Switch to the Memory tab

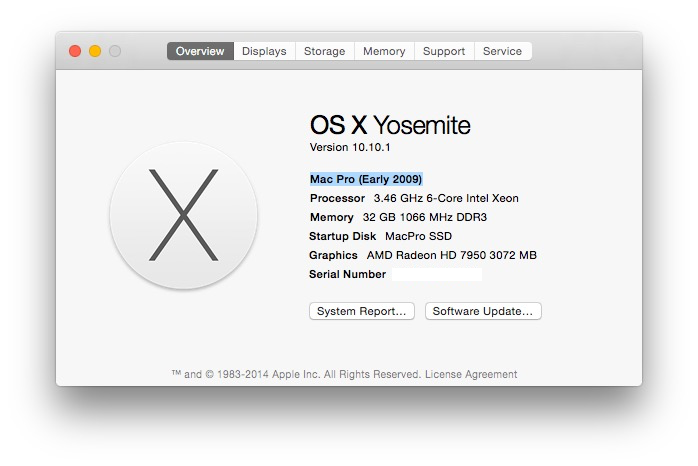pyautogui.click(x=384, y=51)
